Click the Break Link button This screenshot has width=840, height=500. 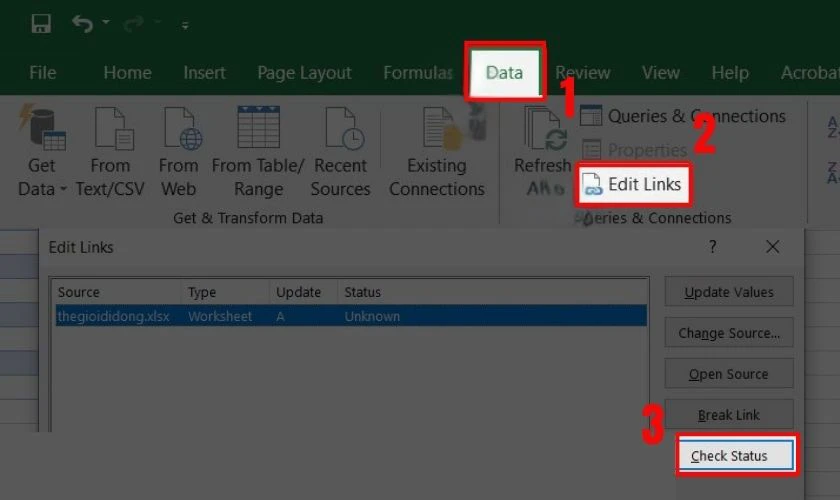click(729, 414)
